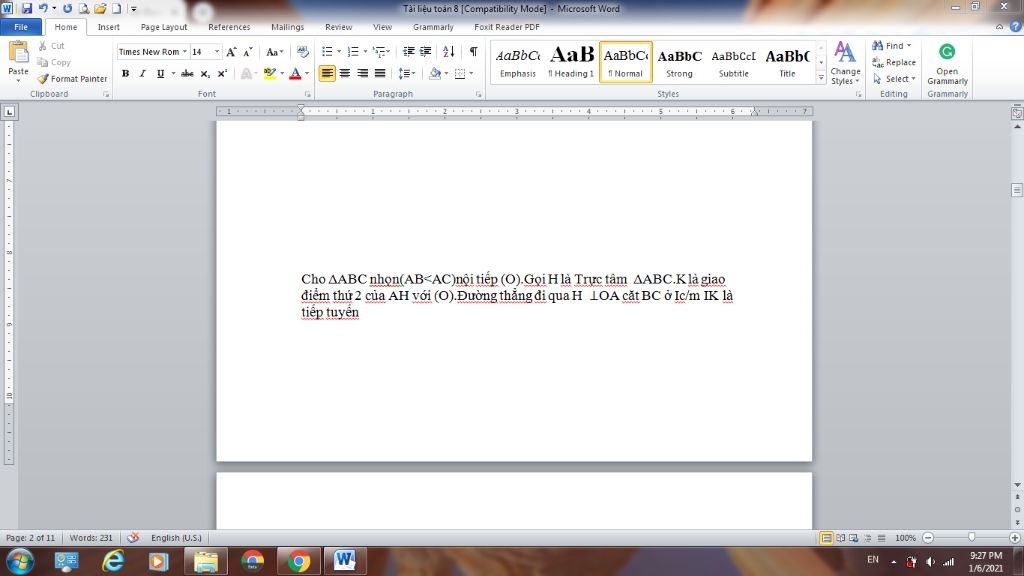Select the Format Painter tool
The width and height of the screenshot is (1024, 576).
click(72, 78)
